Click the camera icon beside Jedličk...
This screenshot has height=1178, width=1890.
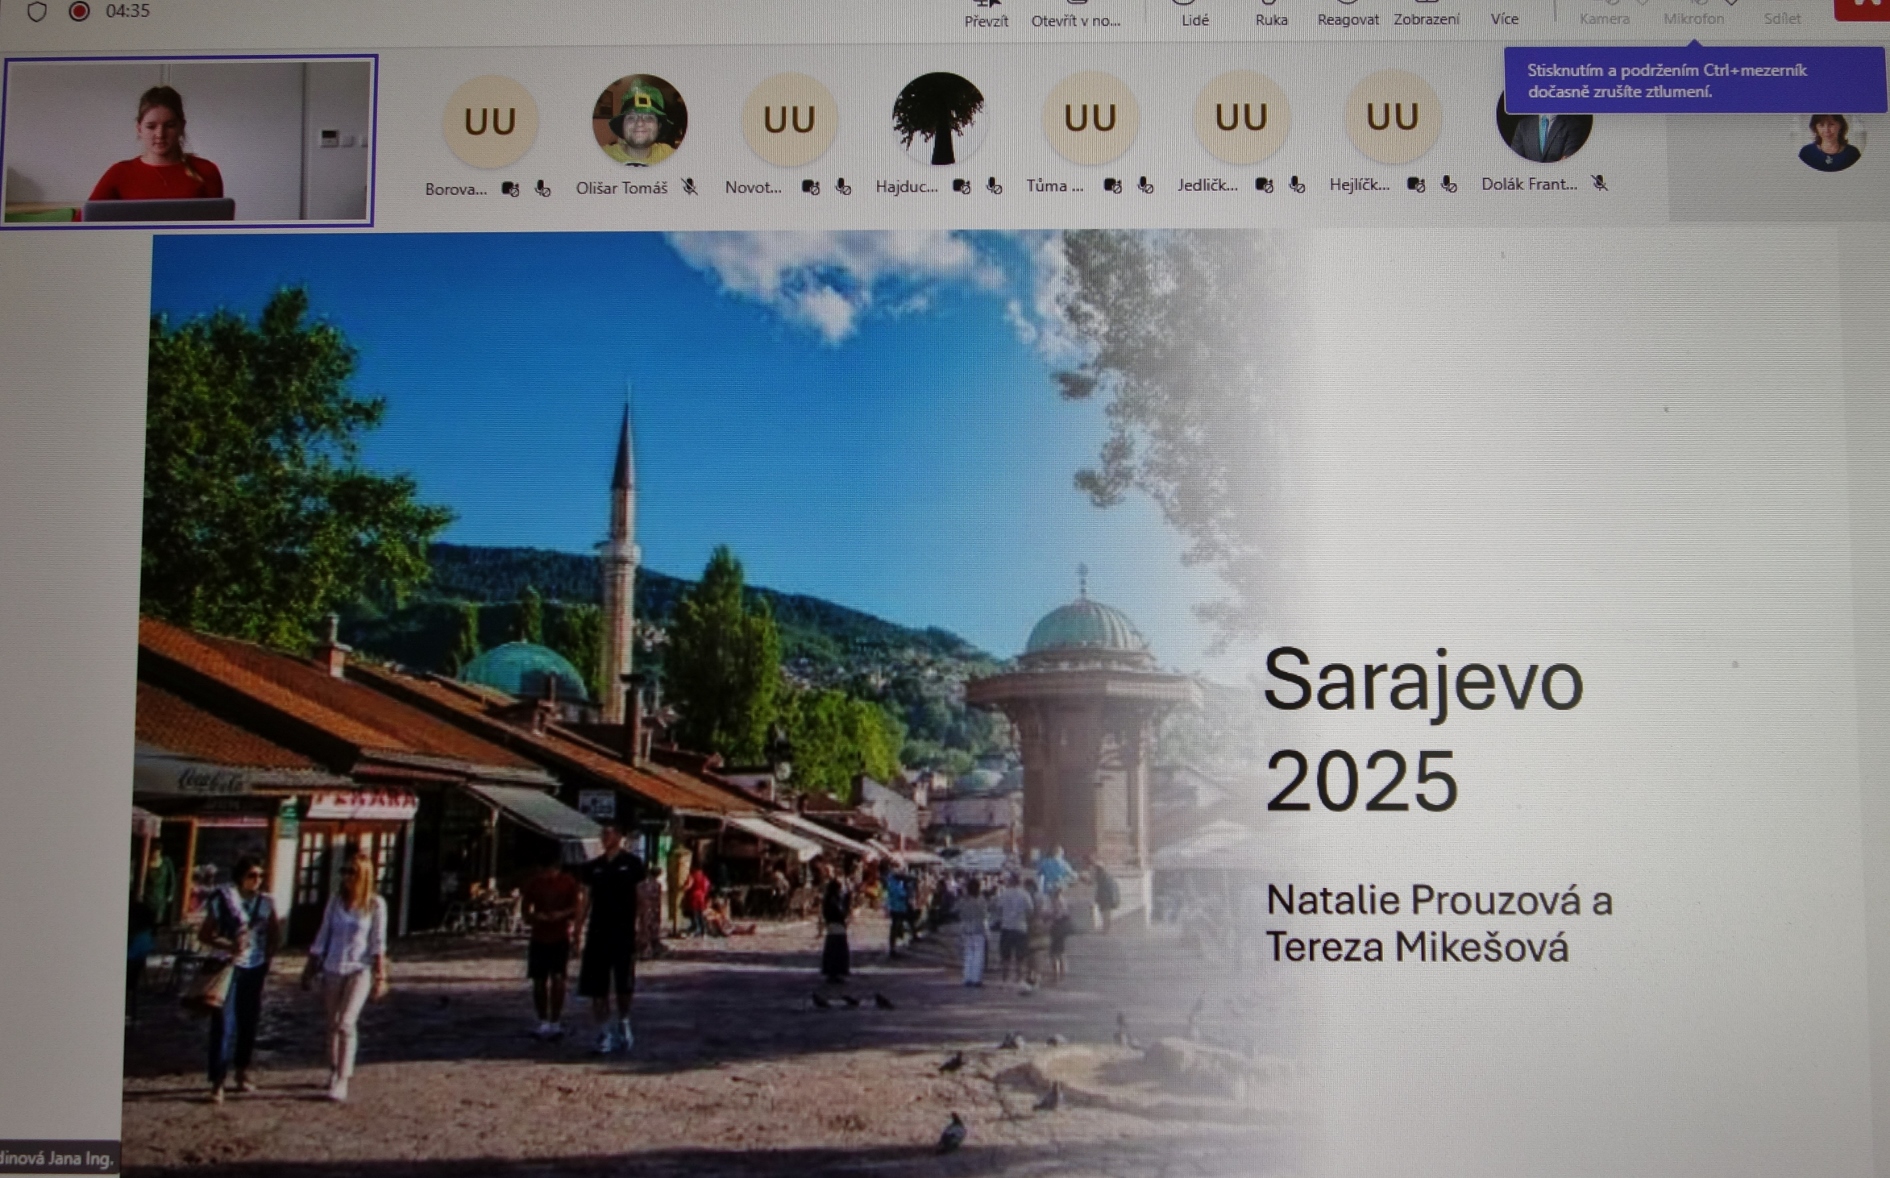pos(1264,185)
